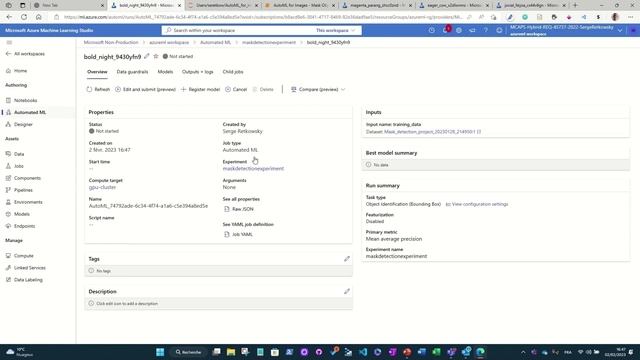This screenshot has width=640, height=360.
Task: Open browser home page button
Action: click(x=38, y=17)
